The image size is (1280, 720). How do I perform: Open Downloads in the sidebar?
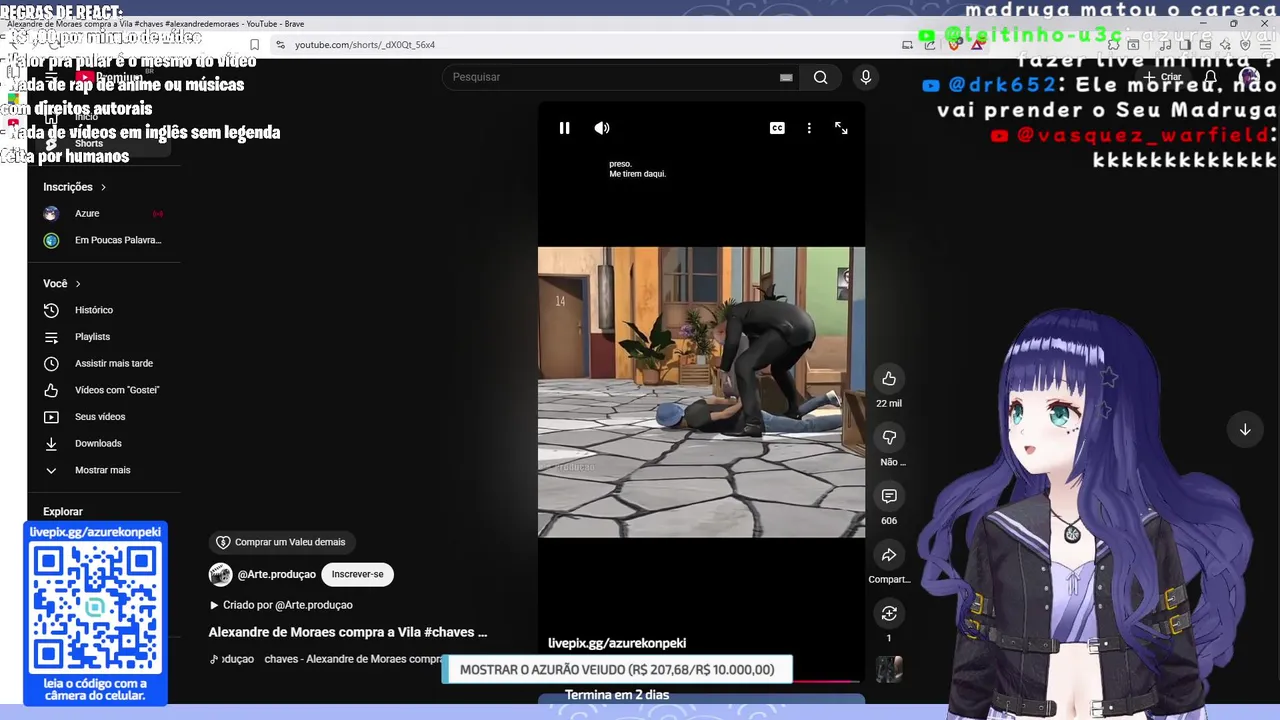click(104, 443)
